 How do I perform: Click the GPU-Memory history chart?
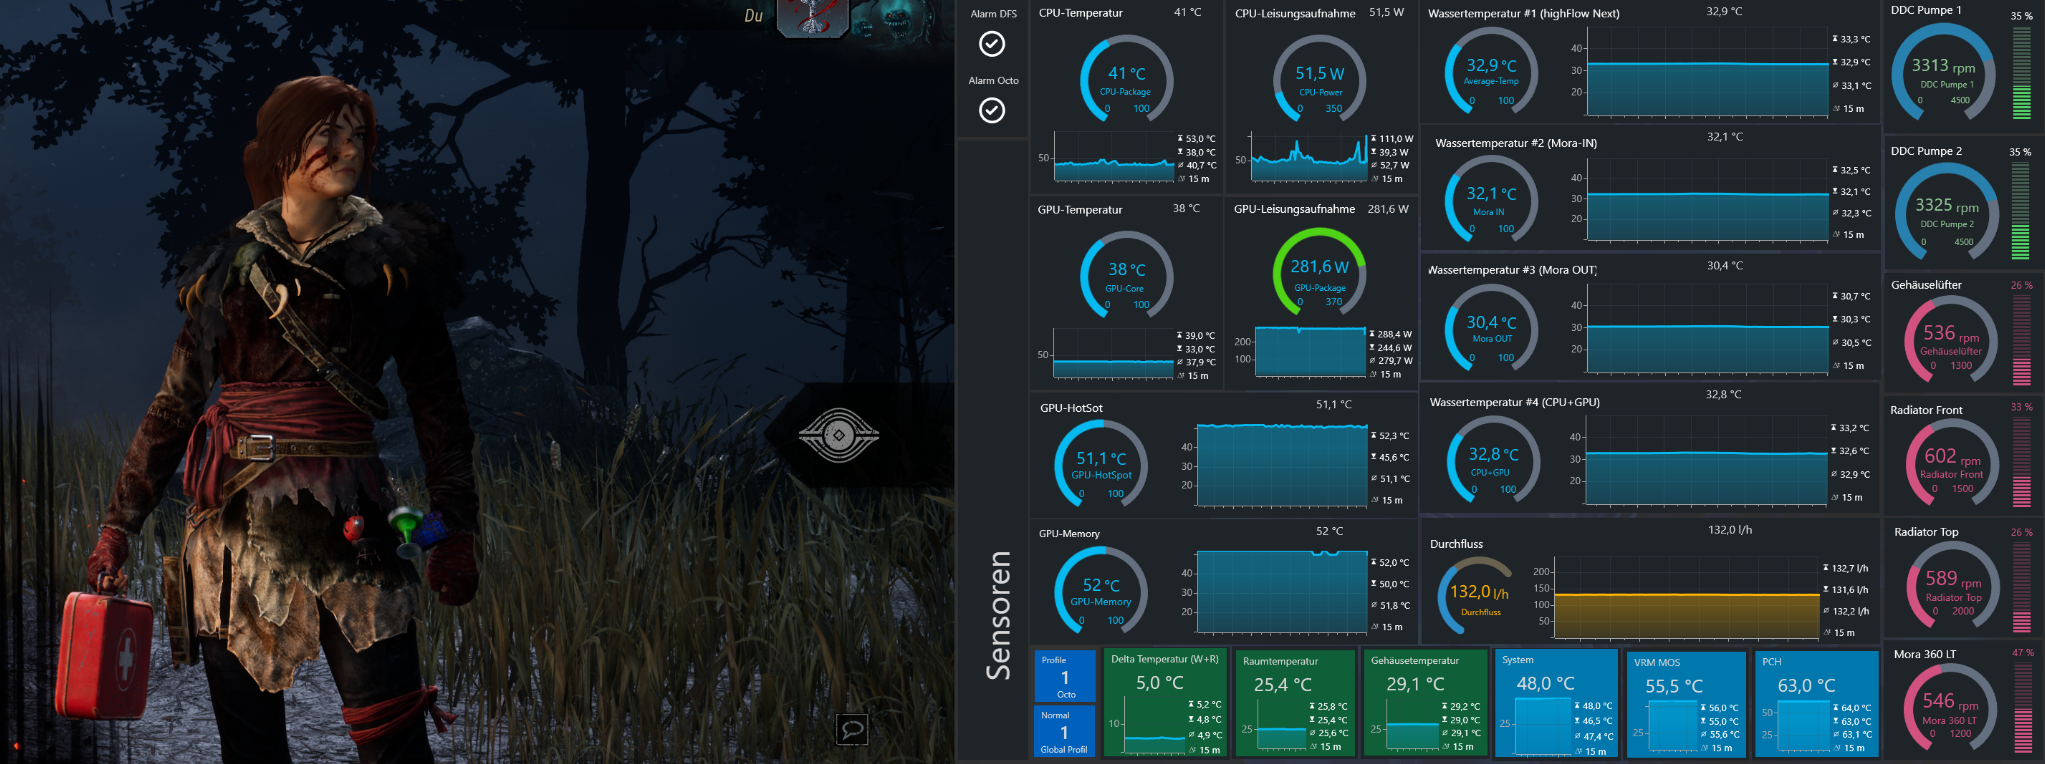pos(1282,591)
